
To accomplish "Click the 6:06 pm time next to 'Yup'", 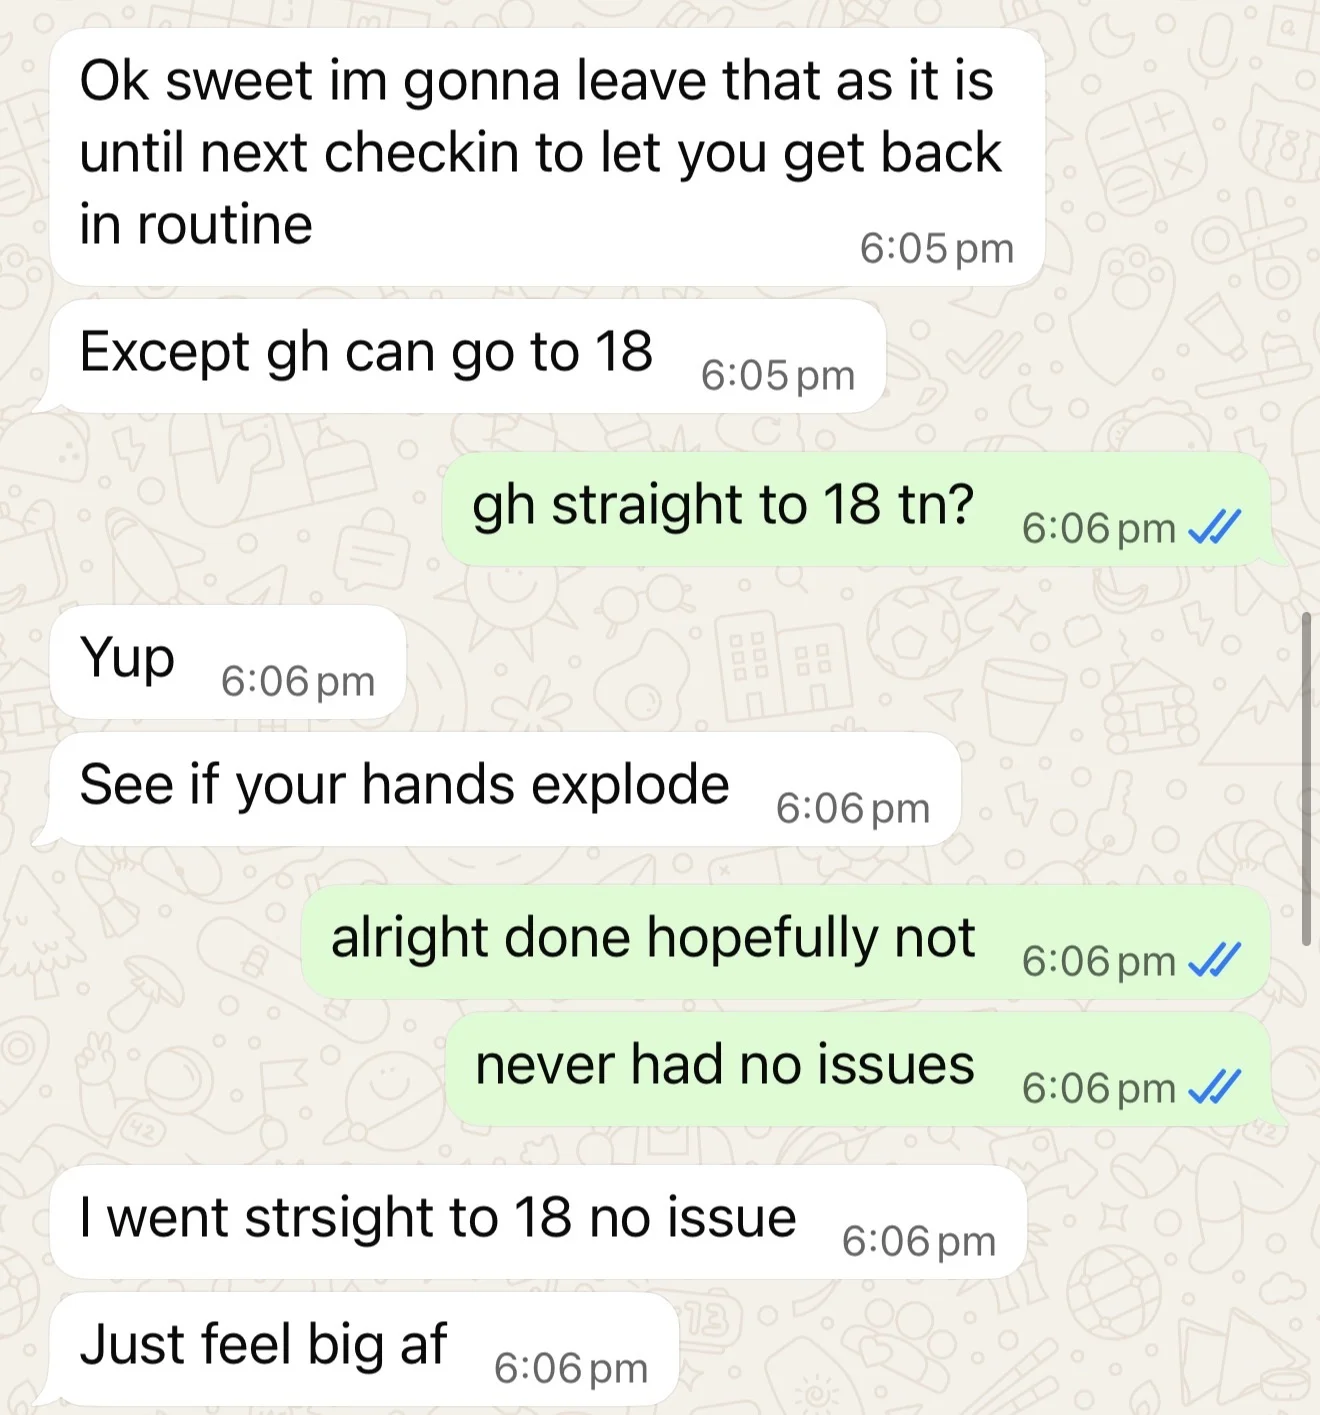I will (x=298, y=681).
